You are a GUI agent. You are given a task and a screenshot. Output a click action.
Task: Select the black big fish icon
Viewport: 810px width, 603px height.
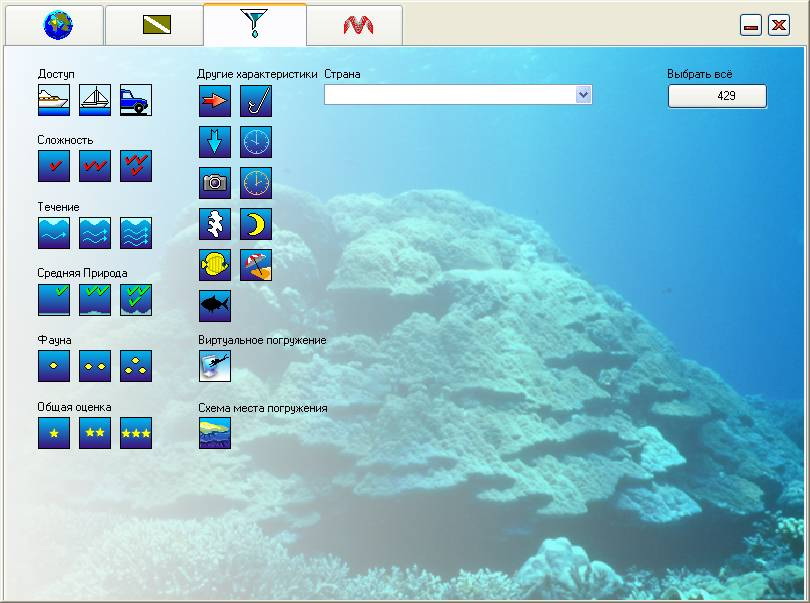(215, 306)
